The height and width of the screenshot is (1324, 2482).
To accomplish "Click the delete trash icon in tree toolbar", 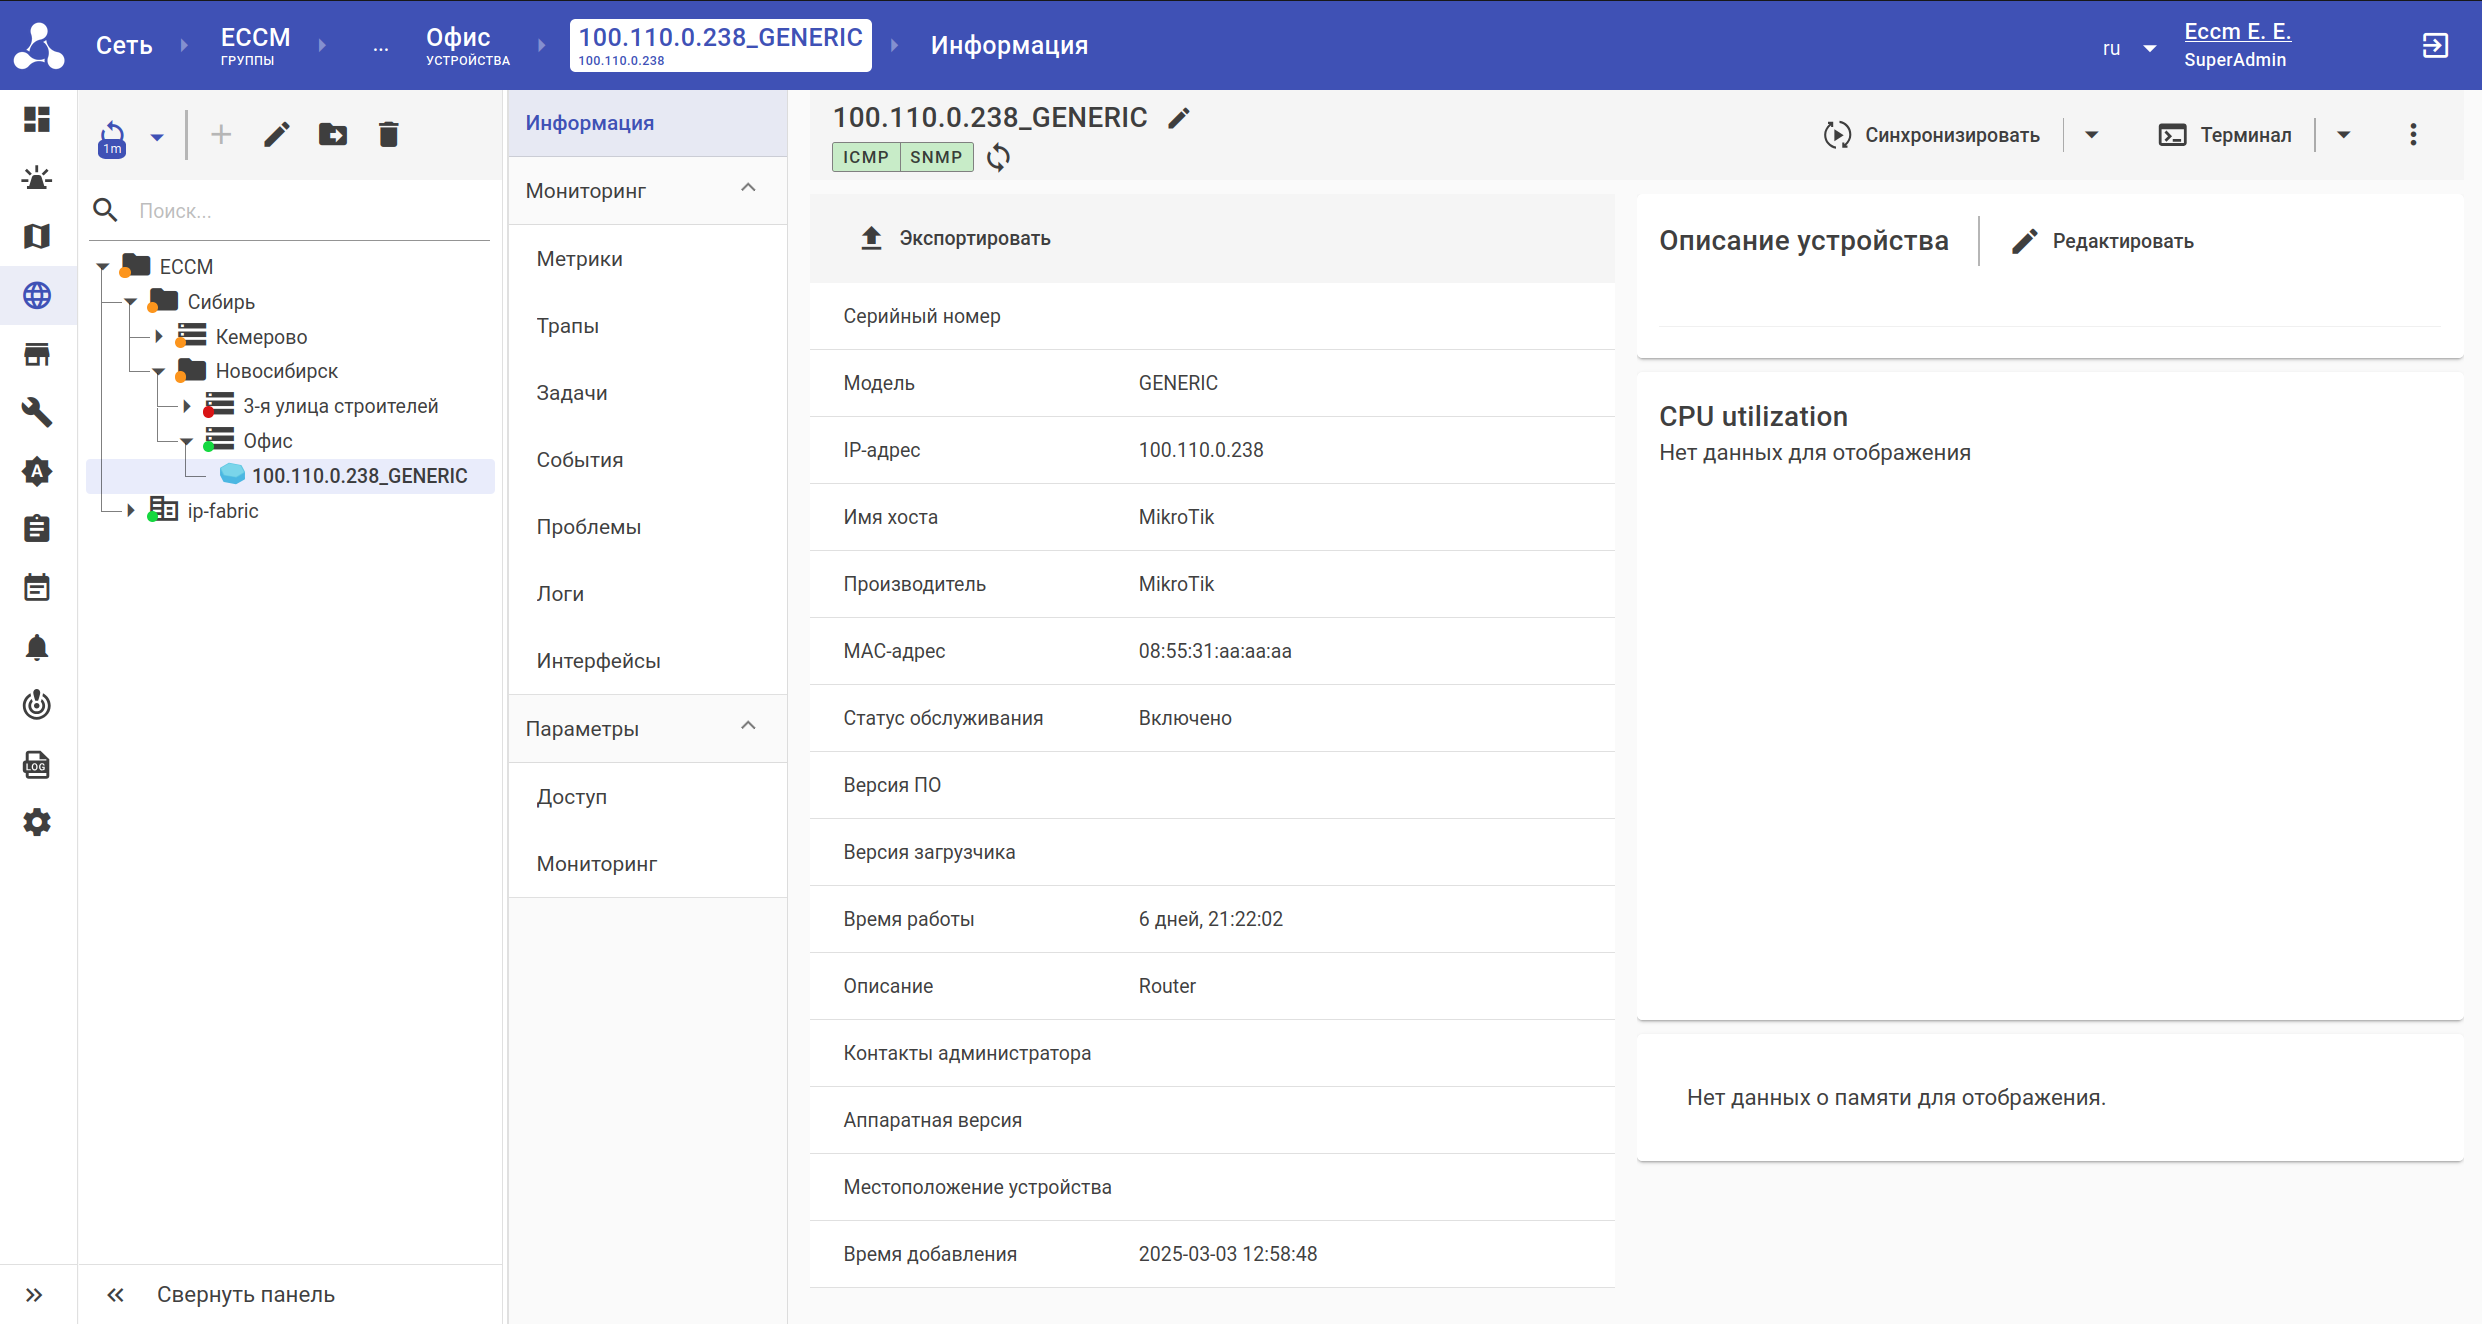I will (x=388, y=134).
